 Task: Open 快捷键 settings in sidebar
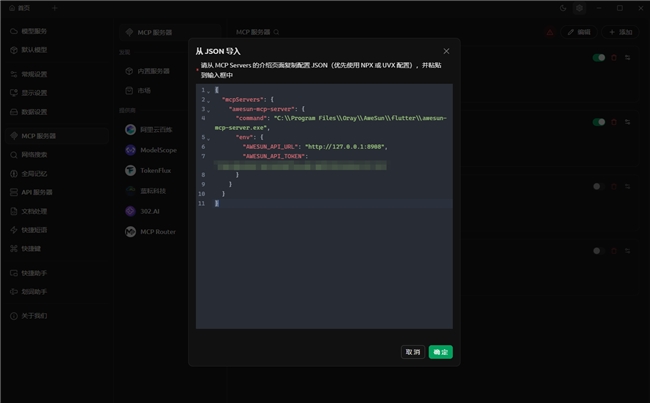click(32, 248)
